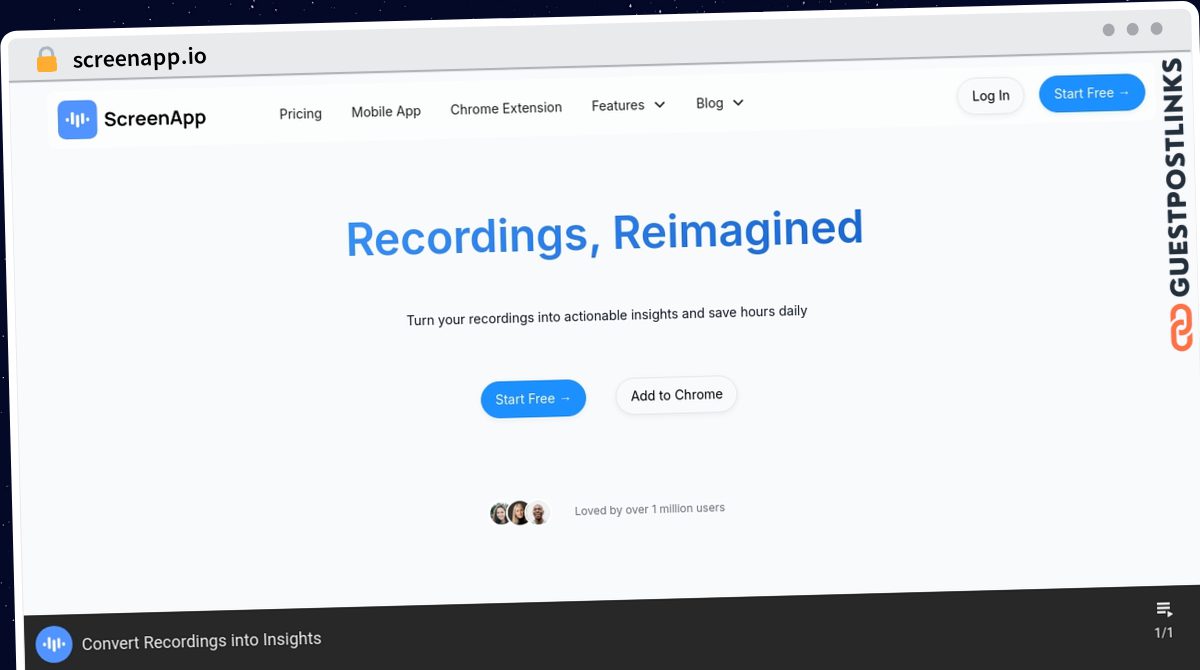Click the ScreenApp waveform logo icon
Image resolution: width=1200 pixels, height=670 pixels.
click(77, 119)
